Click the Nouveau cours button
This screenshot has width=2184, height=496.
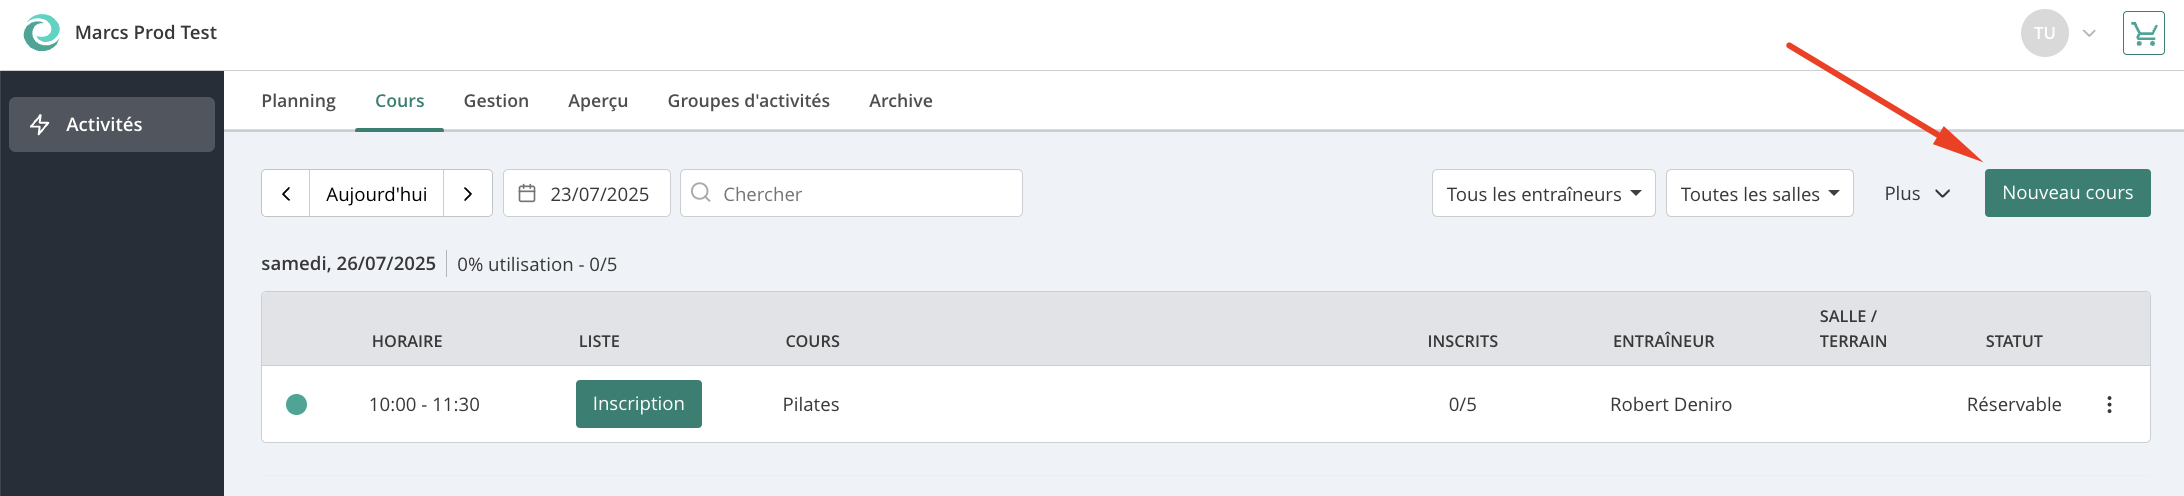[2068, 193]
